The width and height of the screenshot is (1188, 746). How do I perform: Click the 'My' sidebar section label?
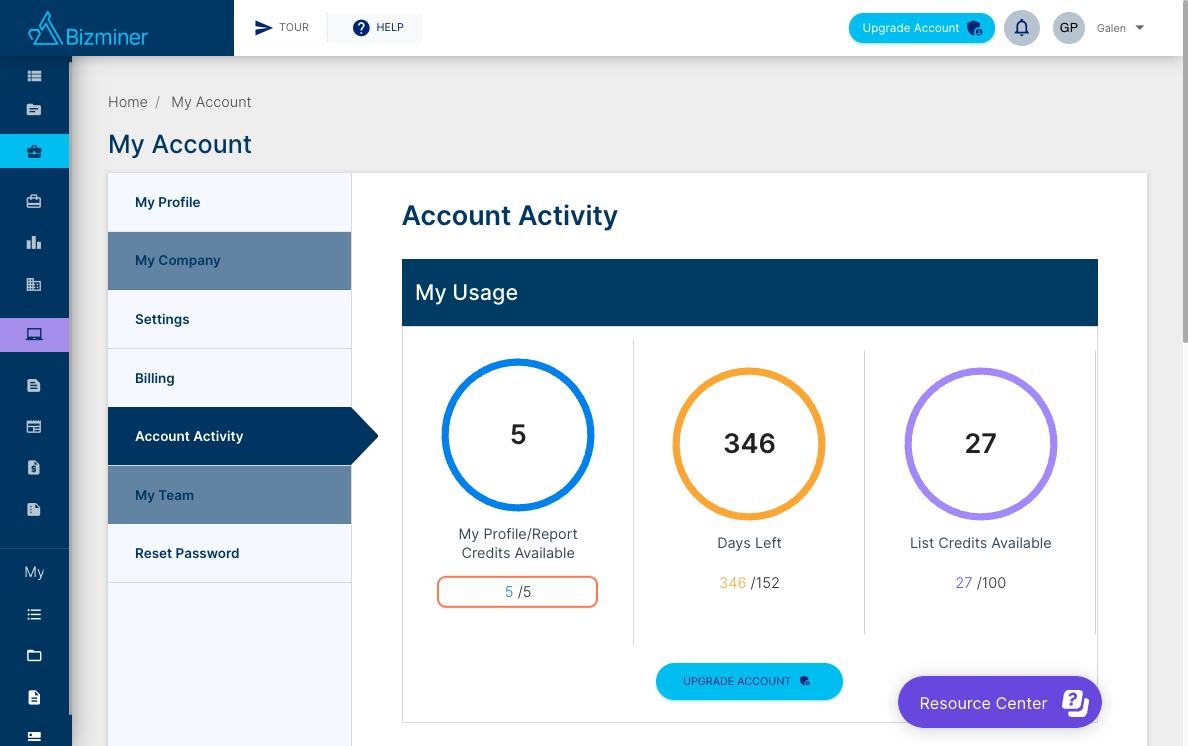(34, 573)
